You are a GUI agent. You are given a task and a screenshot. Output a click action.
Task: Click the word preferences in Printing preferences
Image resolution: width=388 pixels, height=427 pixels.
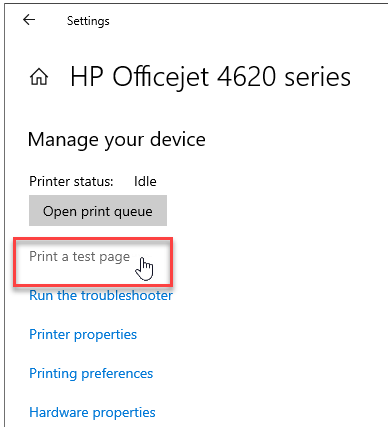117,374
